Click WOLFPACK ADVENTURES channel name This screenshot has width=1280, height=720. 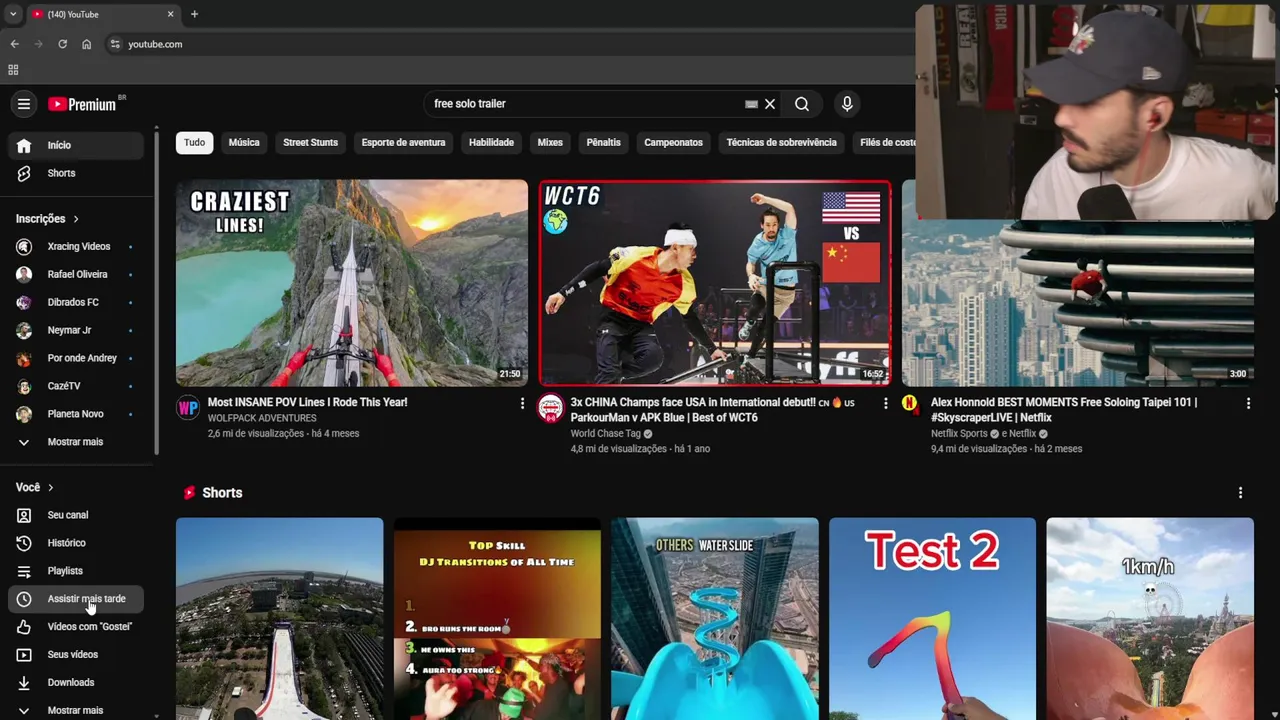coord(262,418)
